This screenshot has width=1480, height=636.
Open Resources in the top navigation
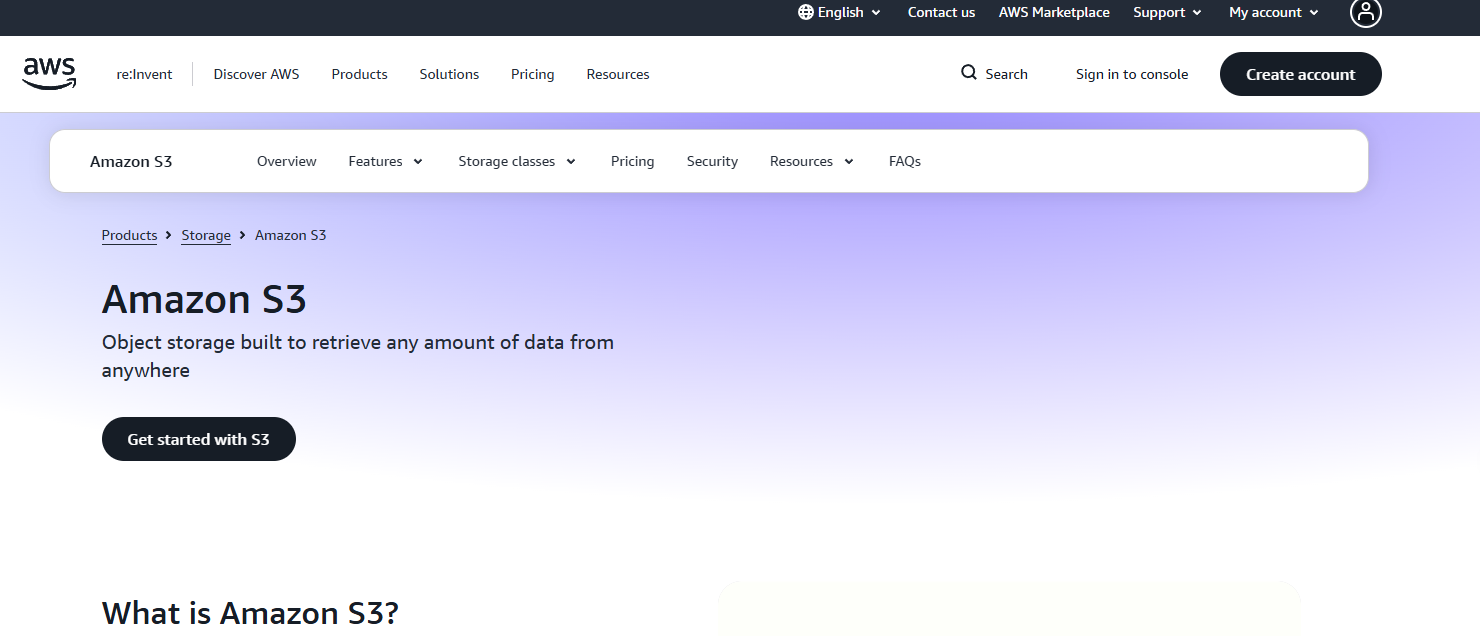tap(618, 74)
